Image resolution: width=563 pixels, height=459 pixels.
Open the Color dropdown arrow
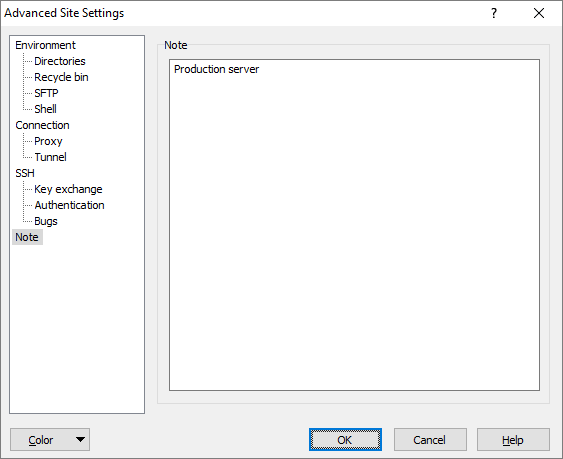click(80, 439)
